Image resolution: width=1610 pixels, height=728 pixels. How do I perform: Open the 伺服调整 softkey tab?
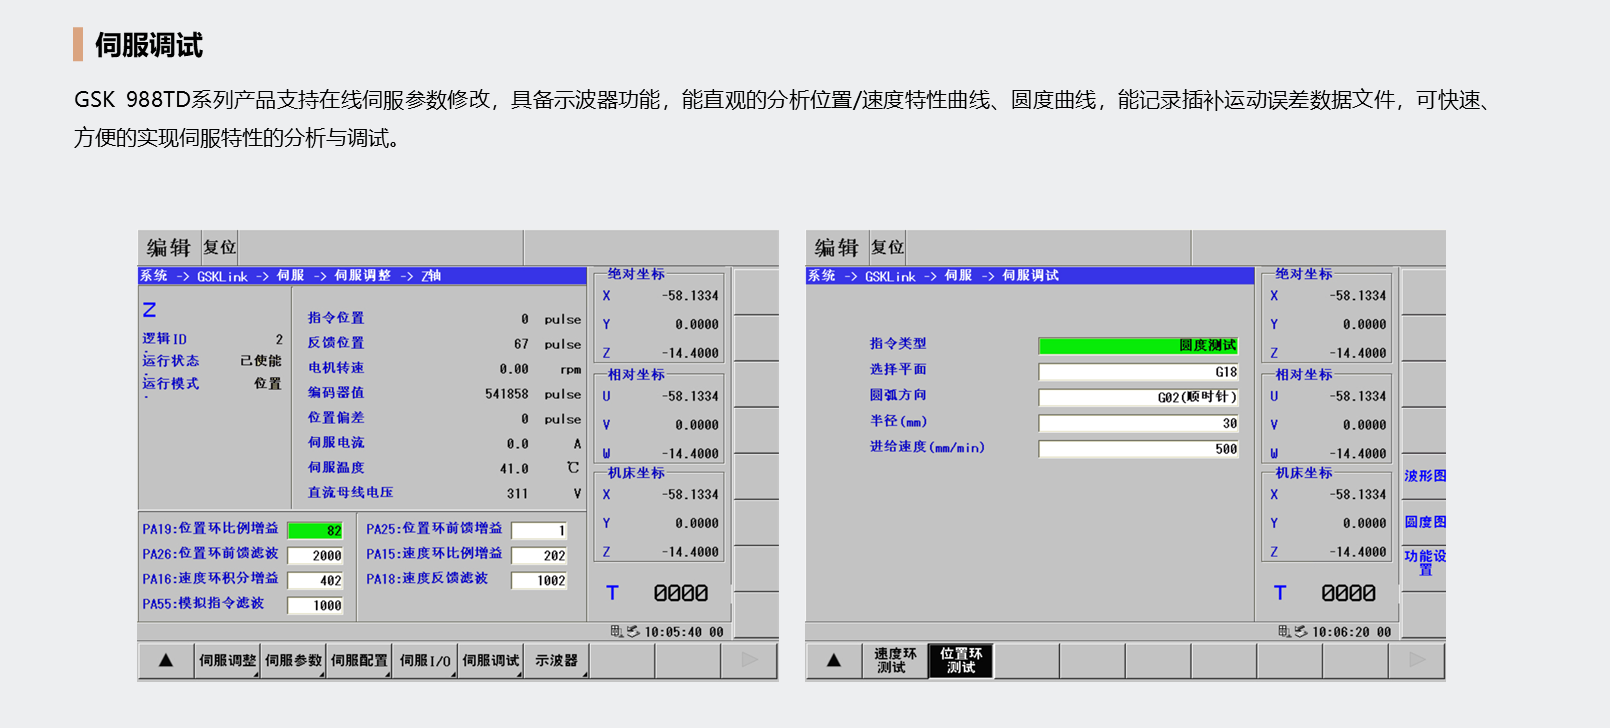[227, 660]
